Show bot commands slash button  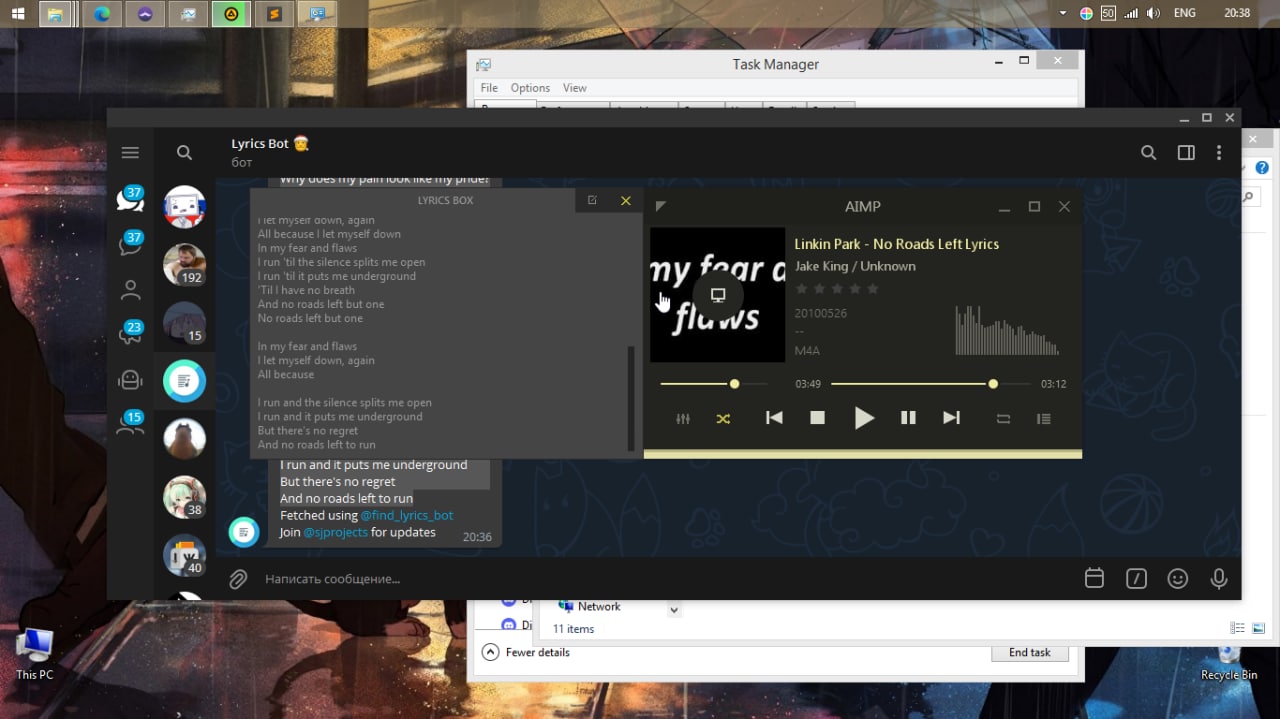click(x=1136, y=578)
